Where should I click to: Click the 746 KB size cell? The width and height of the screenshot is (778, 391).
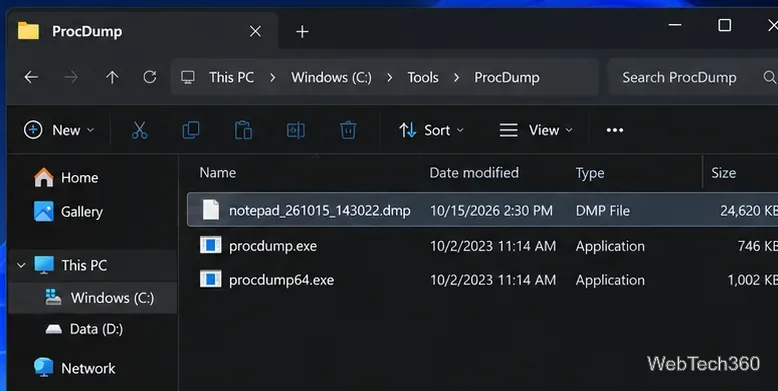click(757, 246)
